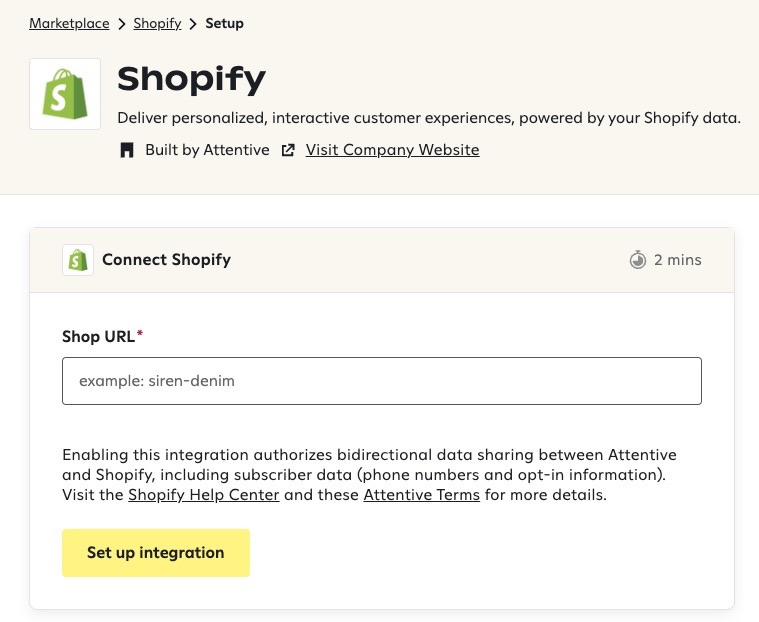759x622 pixels.
Task: Click the Built by Attentive bookmark icon
Action: click(x=127, y=150)
